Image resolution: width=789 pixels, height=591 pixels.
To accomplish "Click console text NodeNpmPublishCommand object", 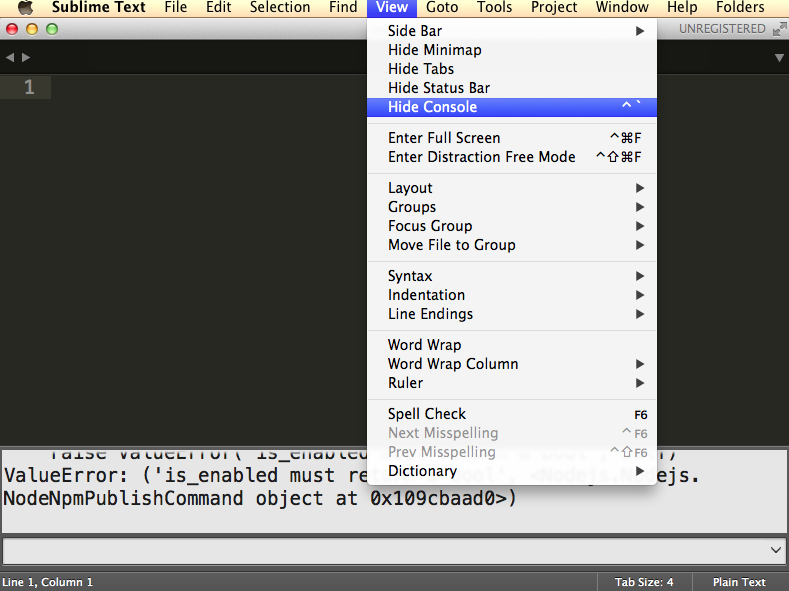I will [163, 498].
